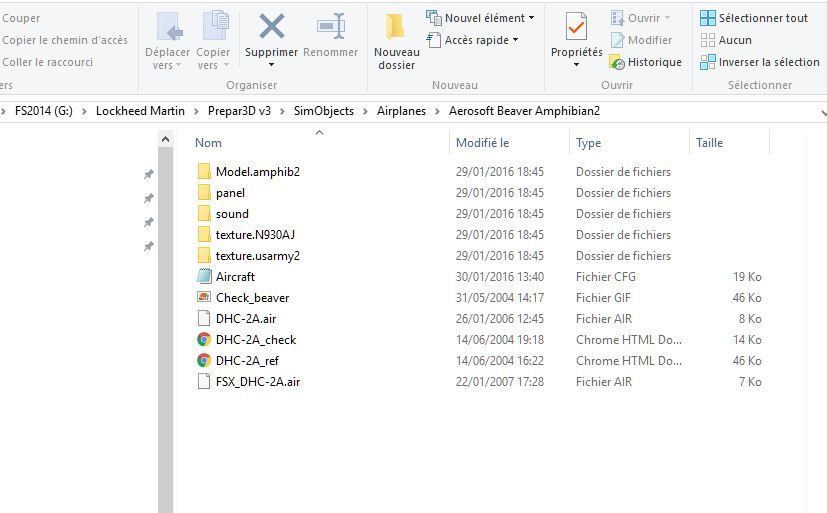
Task: Click the Sélectionner tout icon
Action: click(x=707, y=18)
